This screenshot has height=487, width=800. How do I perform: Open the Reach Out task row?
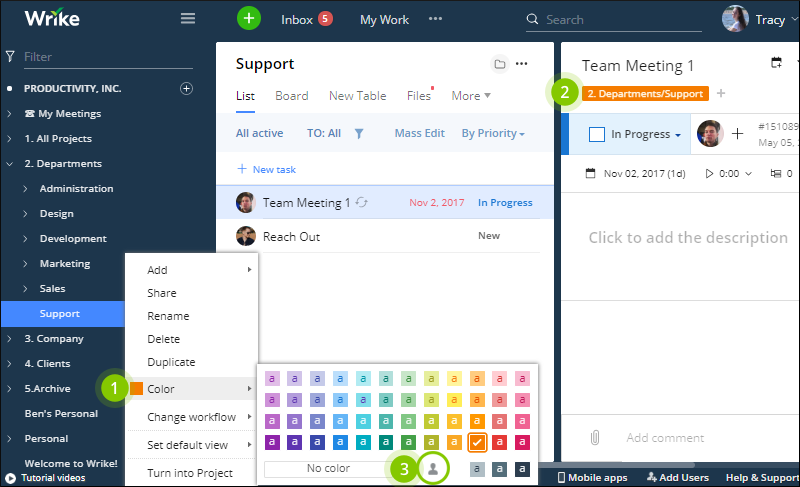[385, 236]
